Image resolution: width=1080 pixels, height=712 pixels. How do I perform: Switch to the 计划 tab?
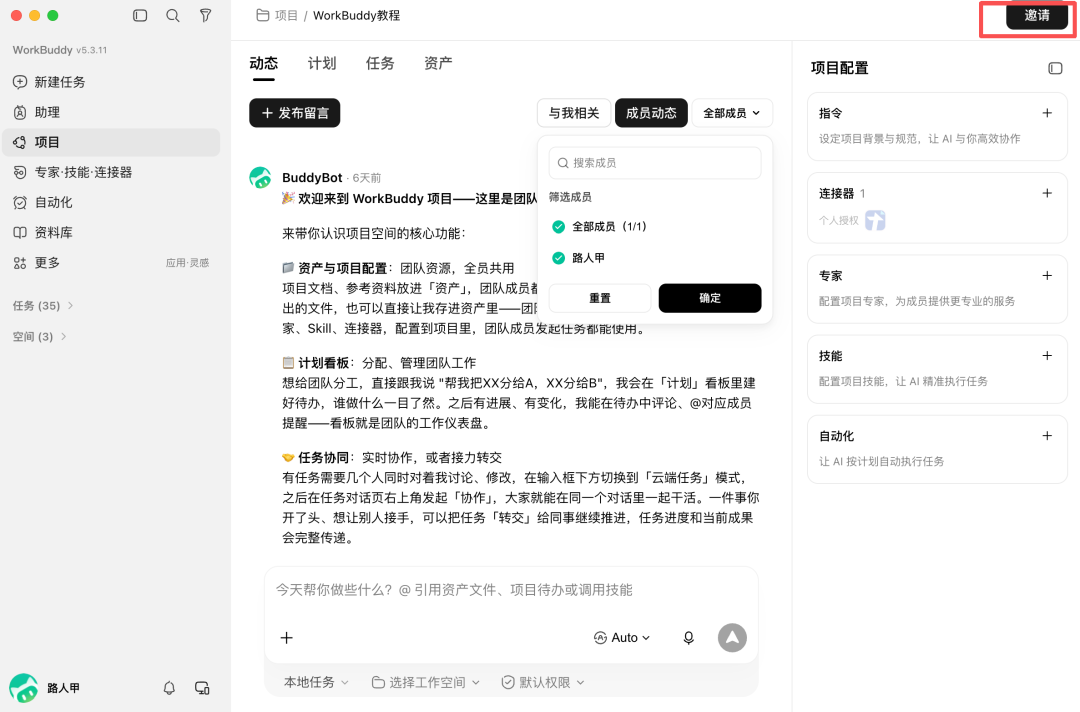point(322,63)
